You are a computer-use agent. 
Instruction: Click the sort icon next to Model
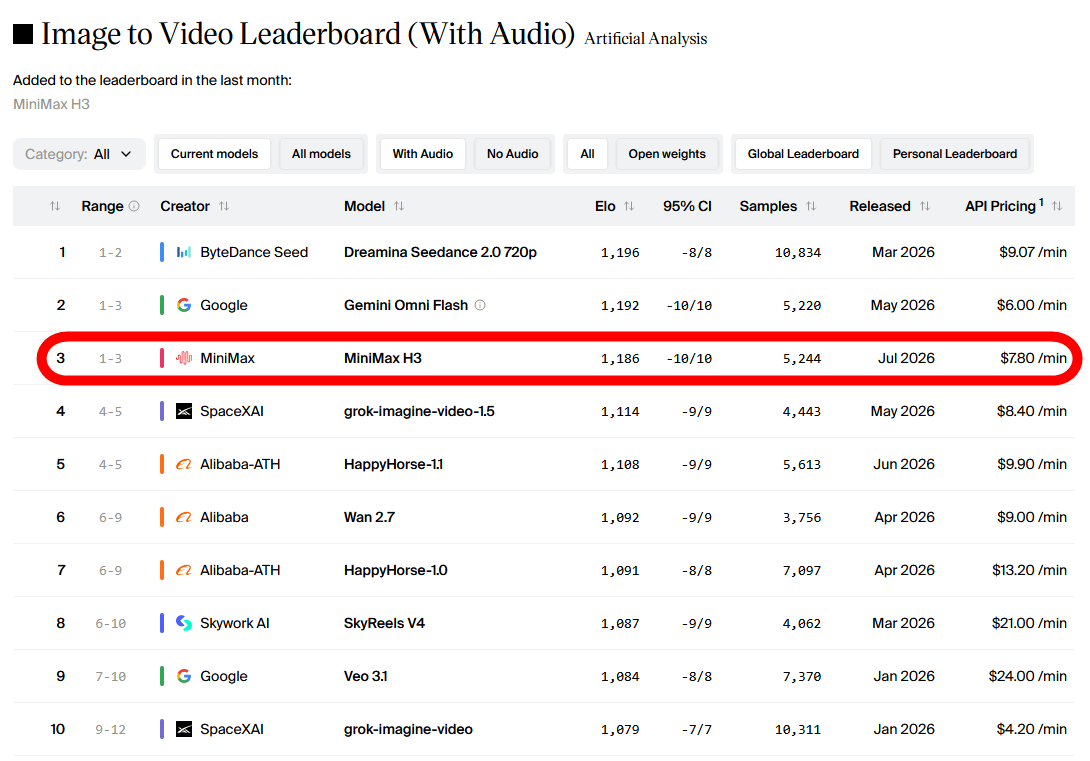click(399, 206)
